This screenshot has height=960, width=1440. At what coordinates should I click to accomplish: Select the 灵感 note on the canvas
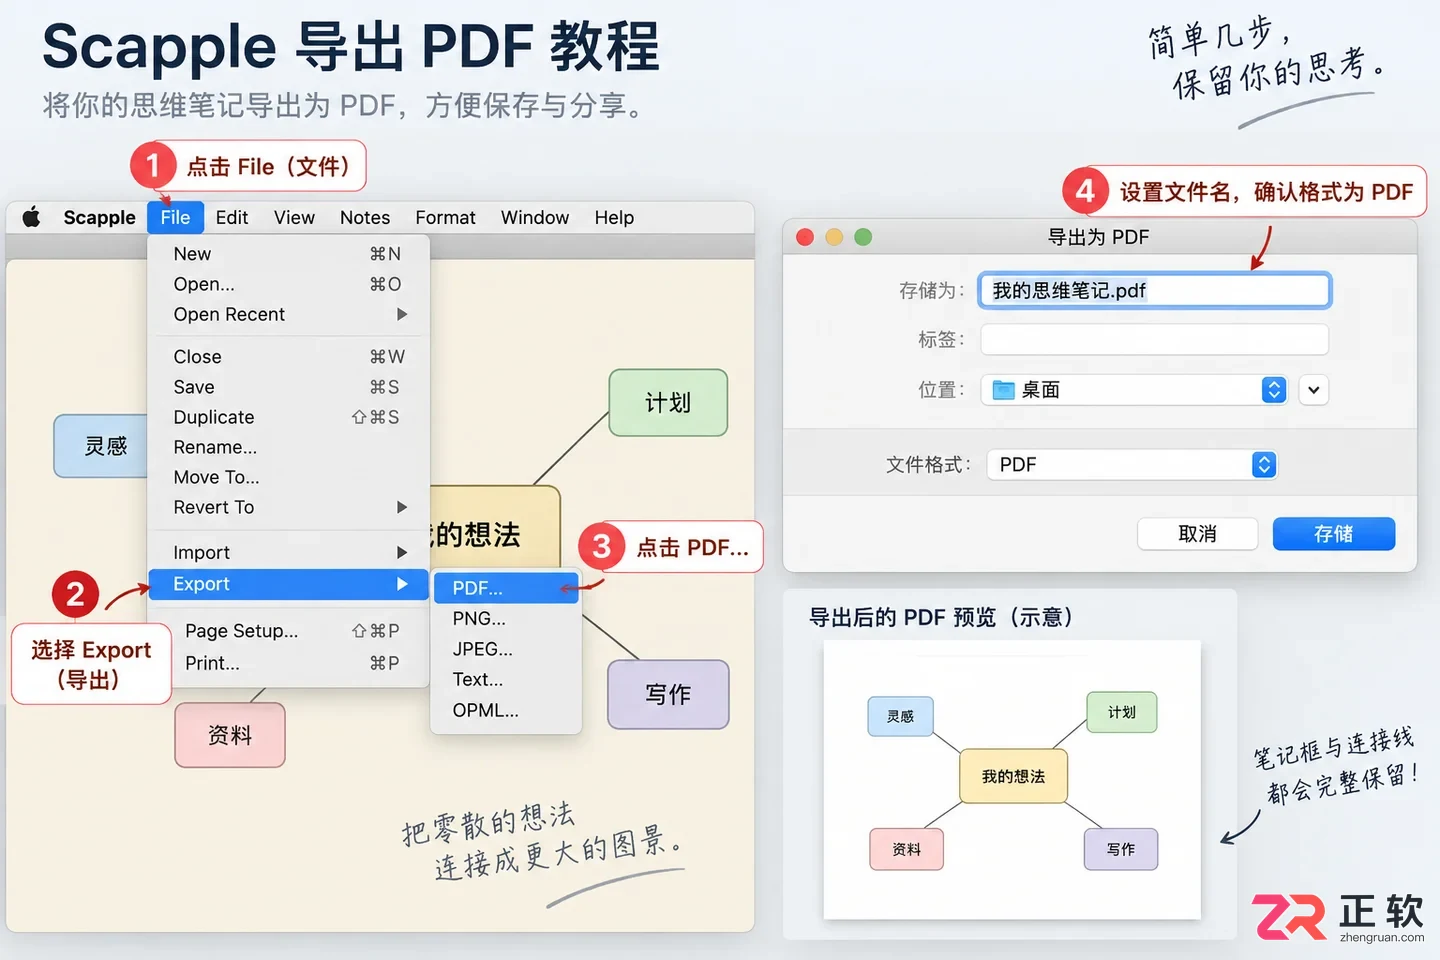(x=101, y=446)
